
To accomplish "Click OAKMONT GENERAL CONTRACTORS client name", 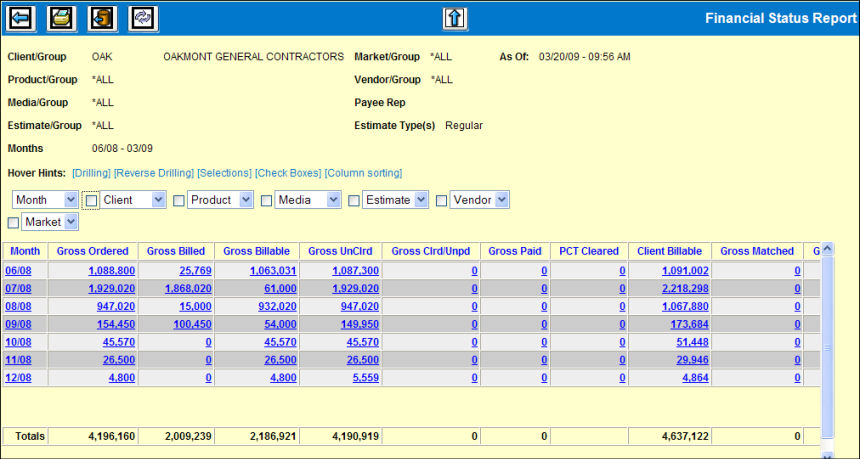I will [253, 57].
